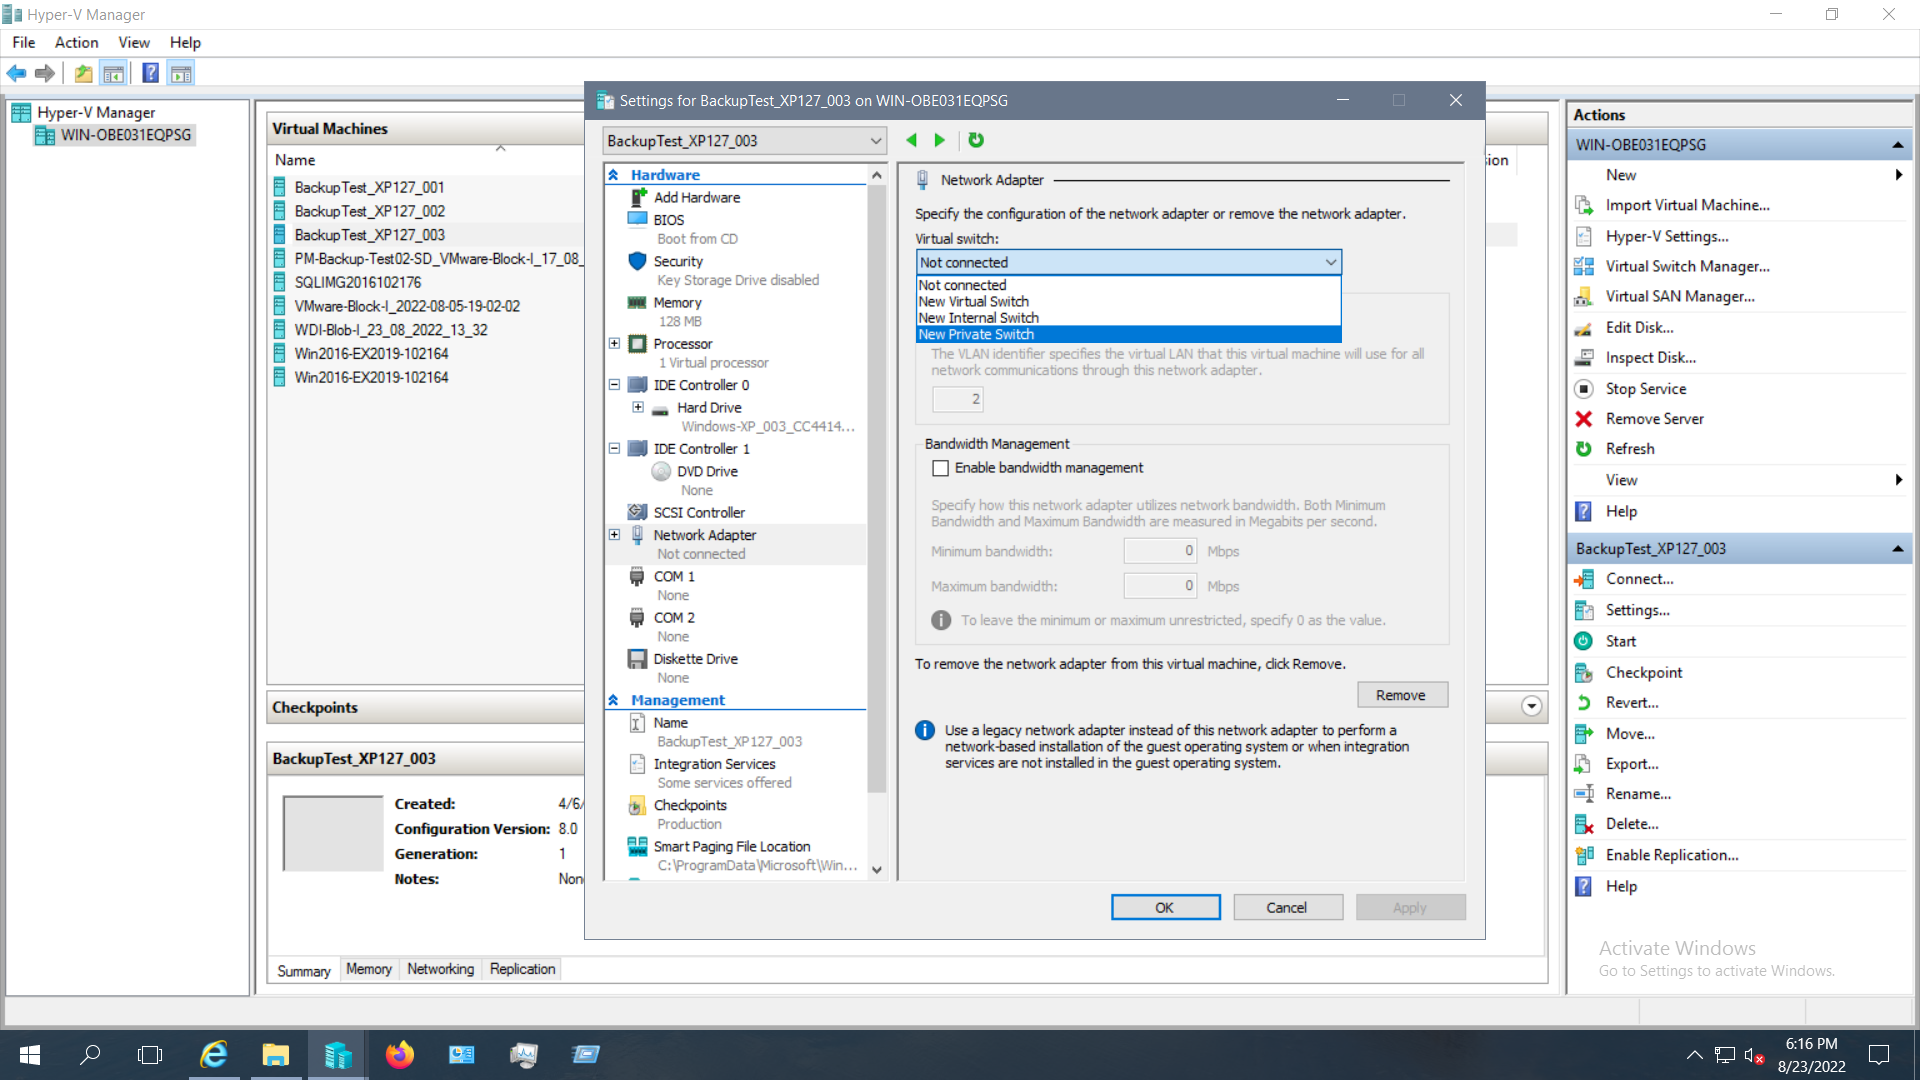Collapse the Management section header
1920x1080 pixels.
click(x=613, y=700)
